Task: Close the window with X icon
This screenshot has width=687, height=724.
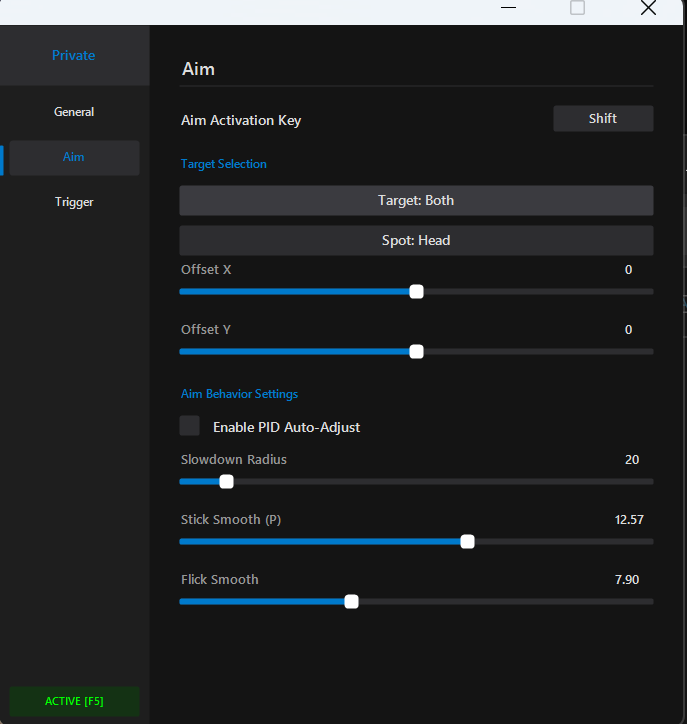Action: 648,8
